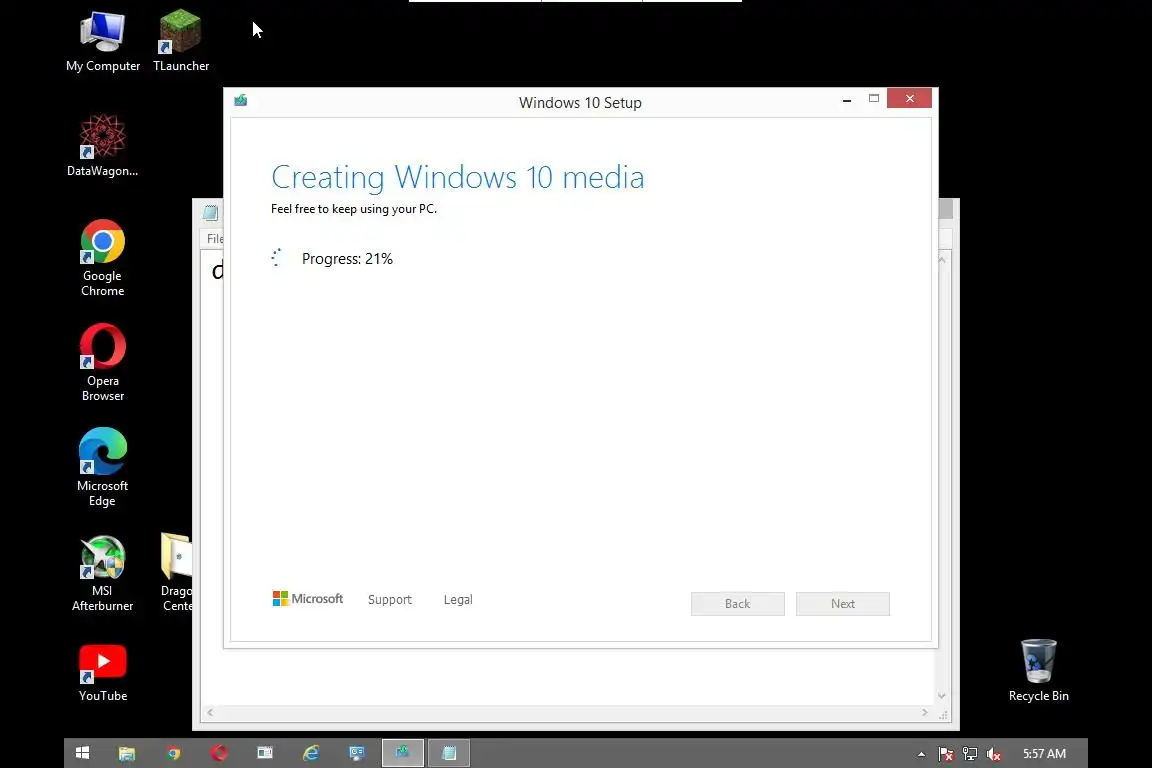The width and height of the screenshot is (1152, 768).
Task: Close the Windows 10 Setup window
Action: coord(910,98)
